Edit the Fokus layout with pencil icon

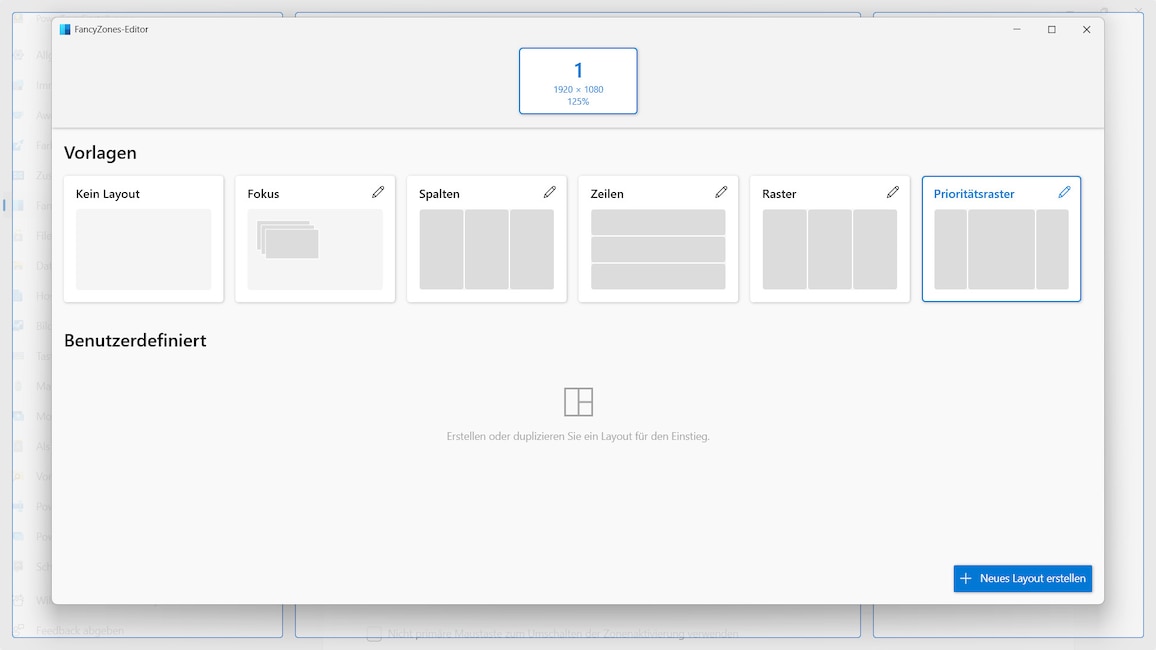pyautogui.click(x=378, y=192)
